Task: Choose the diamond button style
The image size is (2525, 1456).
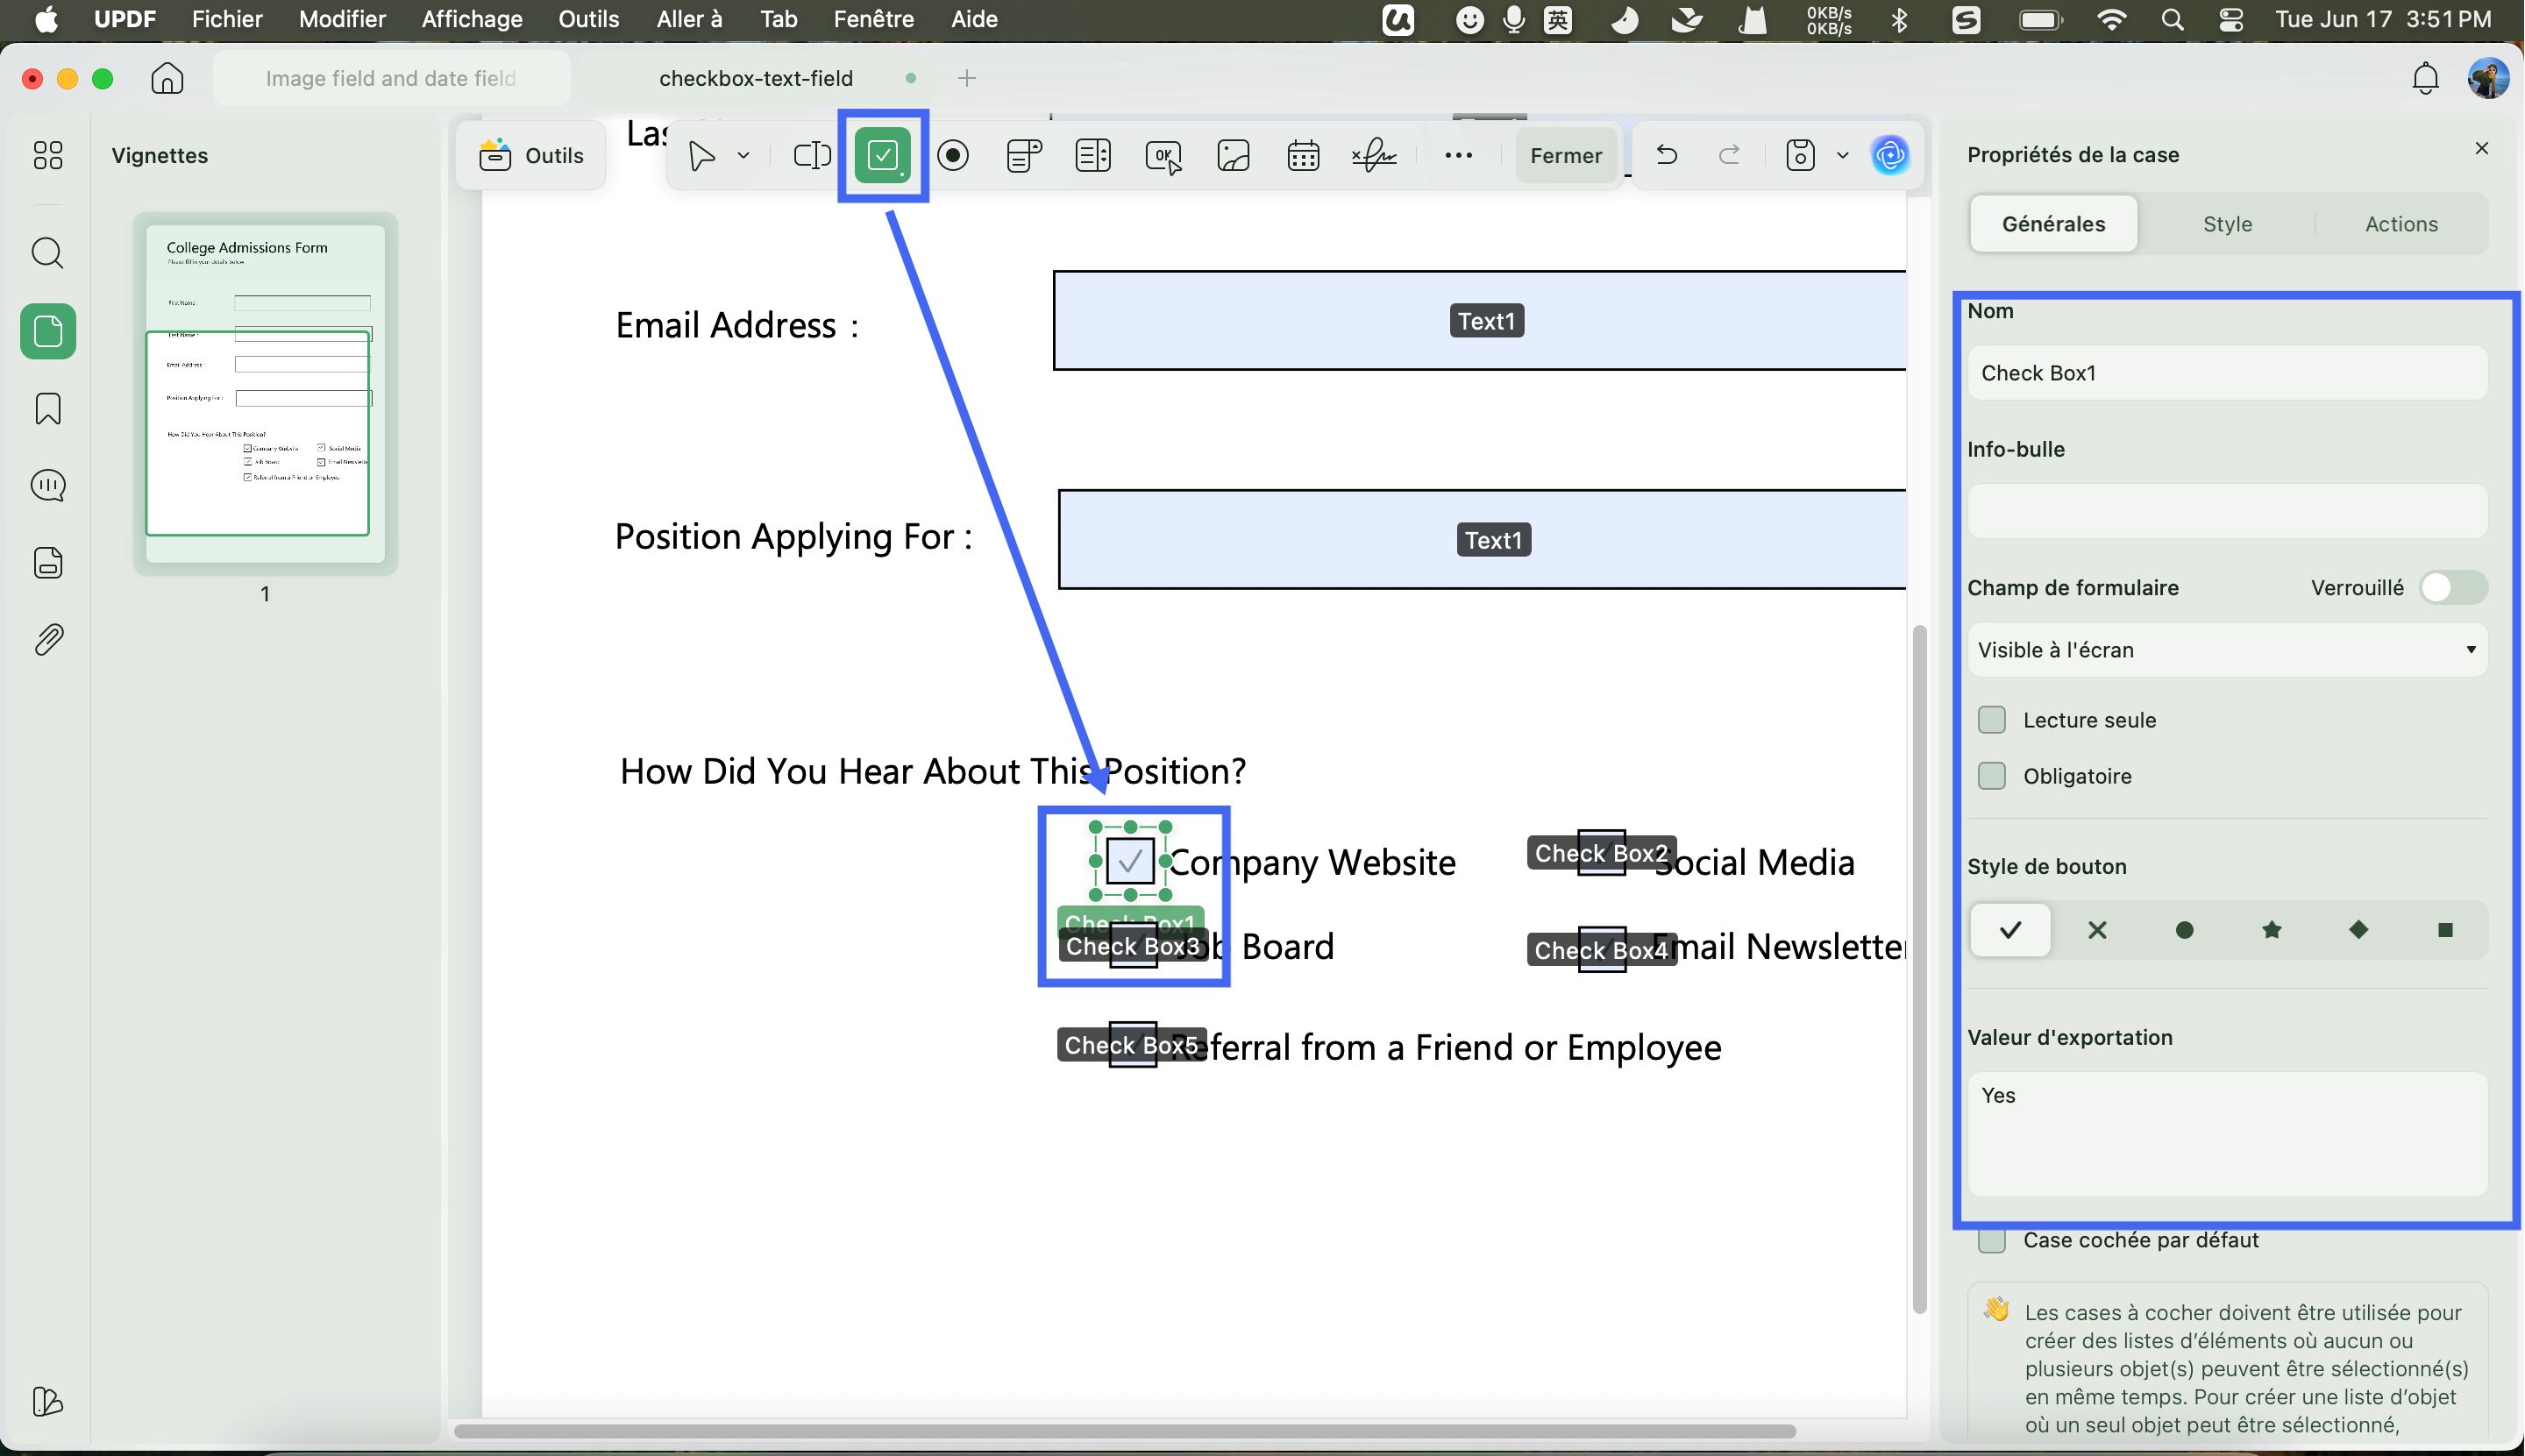Action: (x=2358, y=930)
